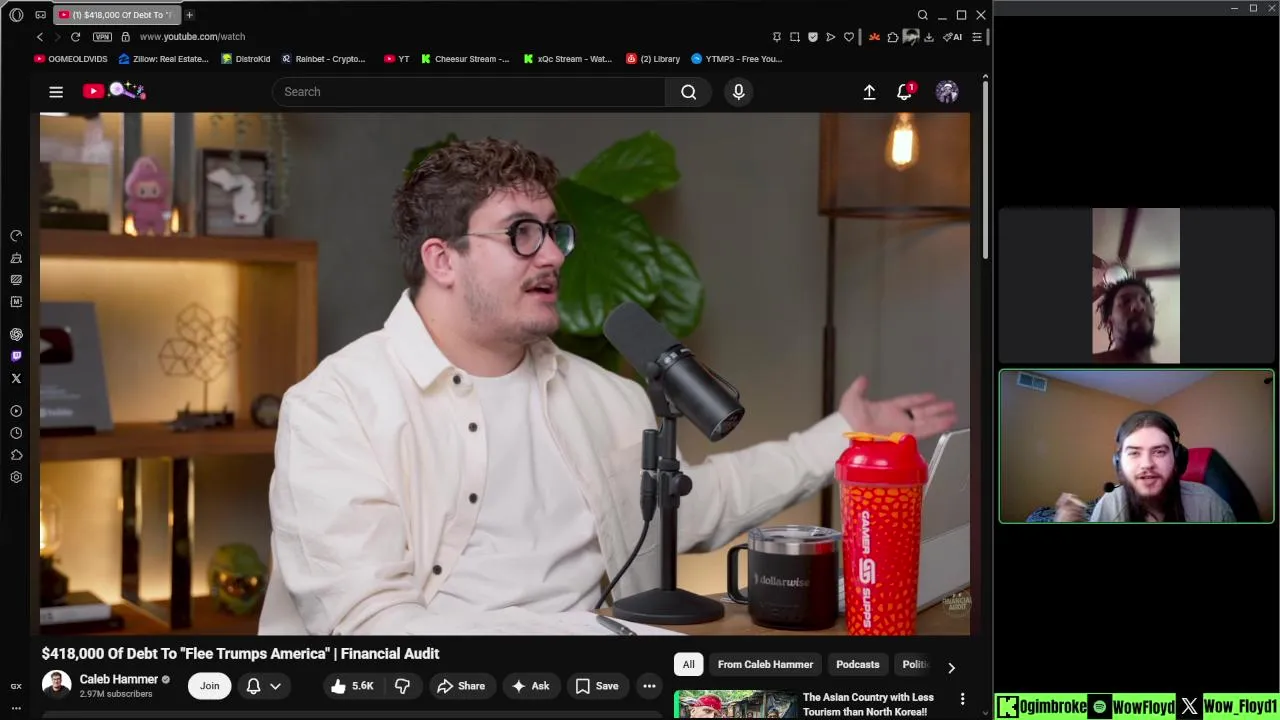Expand the subscription bell notification dropdown

264,686
